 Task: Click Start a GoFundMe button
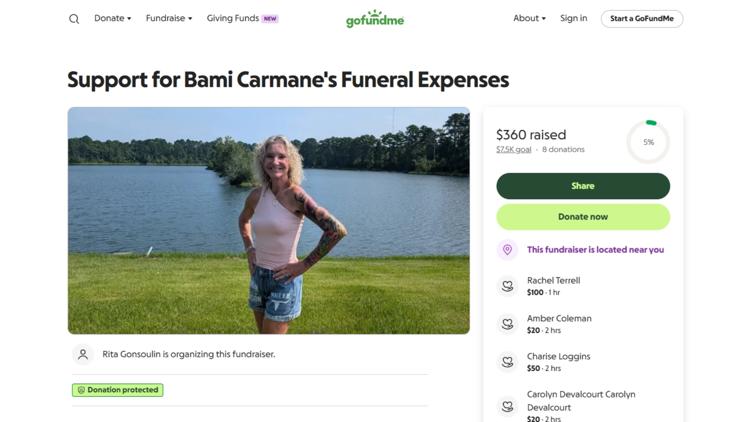click(642, 19)
